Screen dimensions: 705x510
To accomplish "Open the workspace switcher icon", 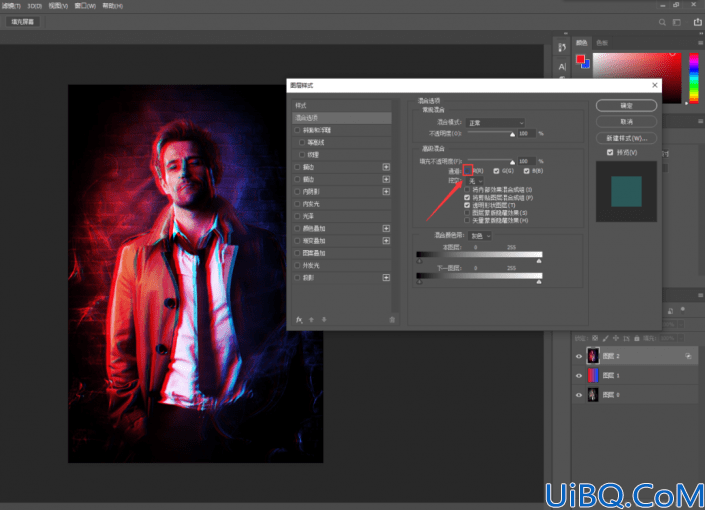I will tap(677, 22).
